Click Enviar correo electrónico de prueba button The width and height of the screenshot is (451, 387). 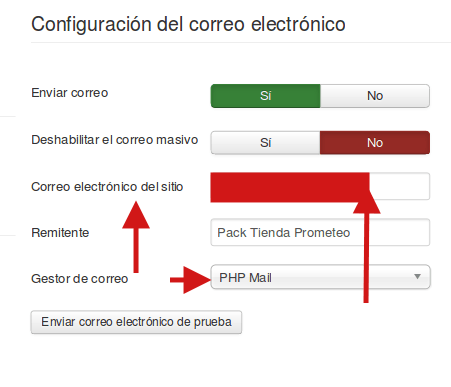pyautogui.click(x=136, y=322)
